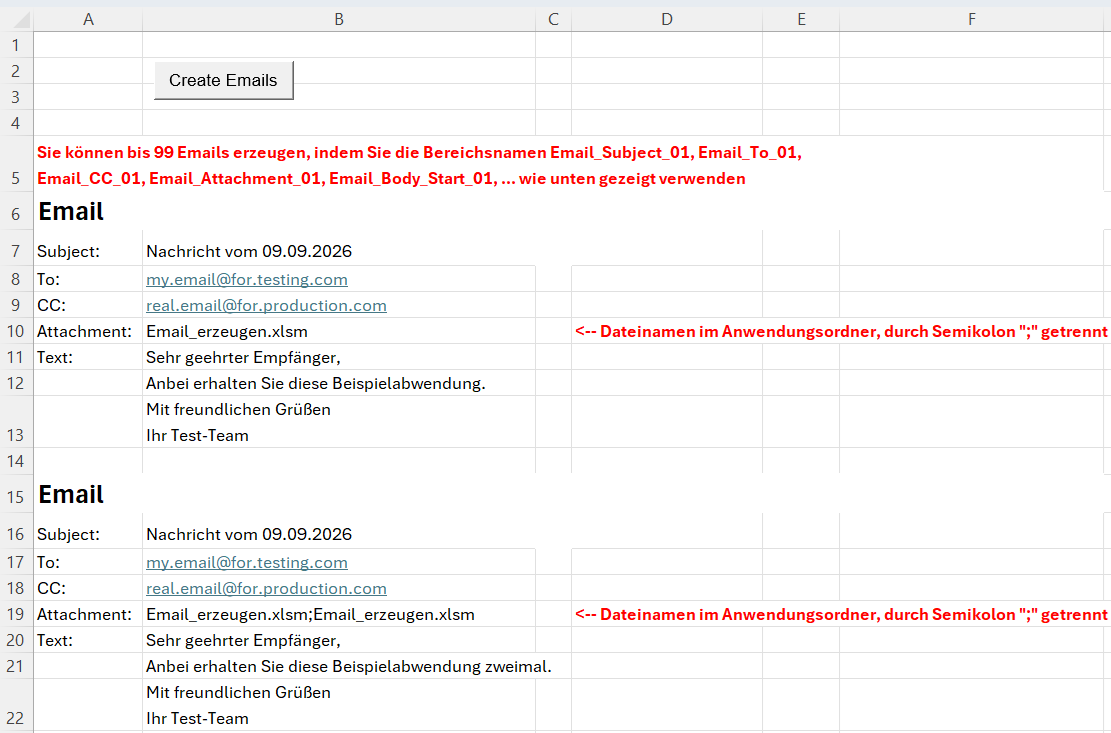Click the select-all corner triangle
Screen dimensions: 1111x733
[x=21, y=21]
